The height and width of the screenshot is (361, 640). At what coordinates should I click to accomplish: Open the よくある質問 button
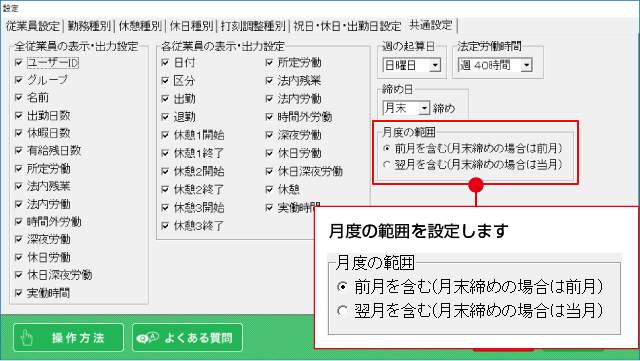[x=187, y=338]
